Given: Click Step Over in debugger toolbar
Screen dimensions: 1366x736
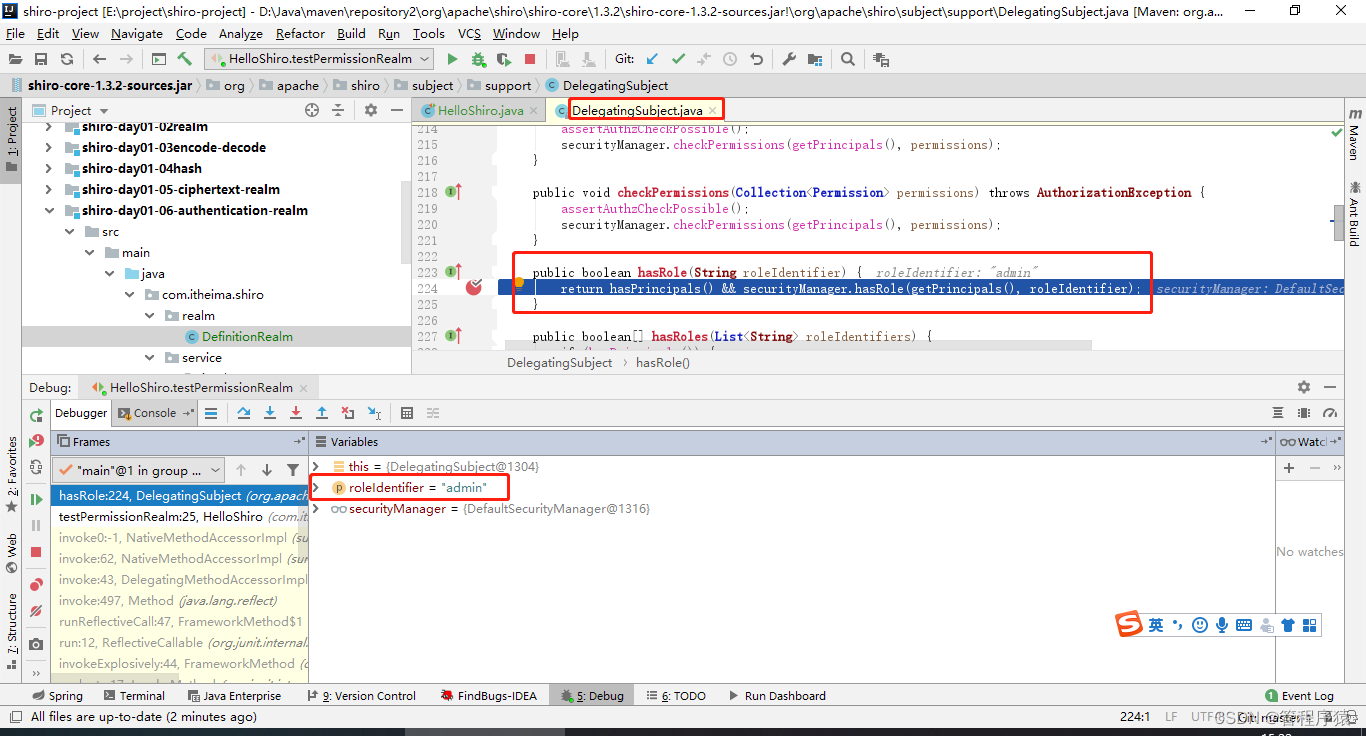Looking at the screenshot, I should click(244, 413).
